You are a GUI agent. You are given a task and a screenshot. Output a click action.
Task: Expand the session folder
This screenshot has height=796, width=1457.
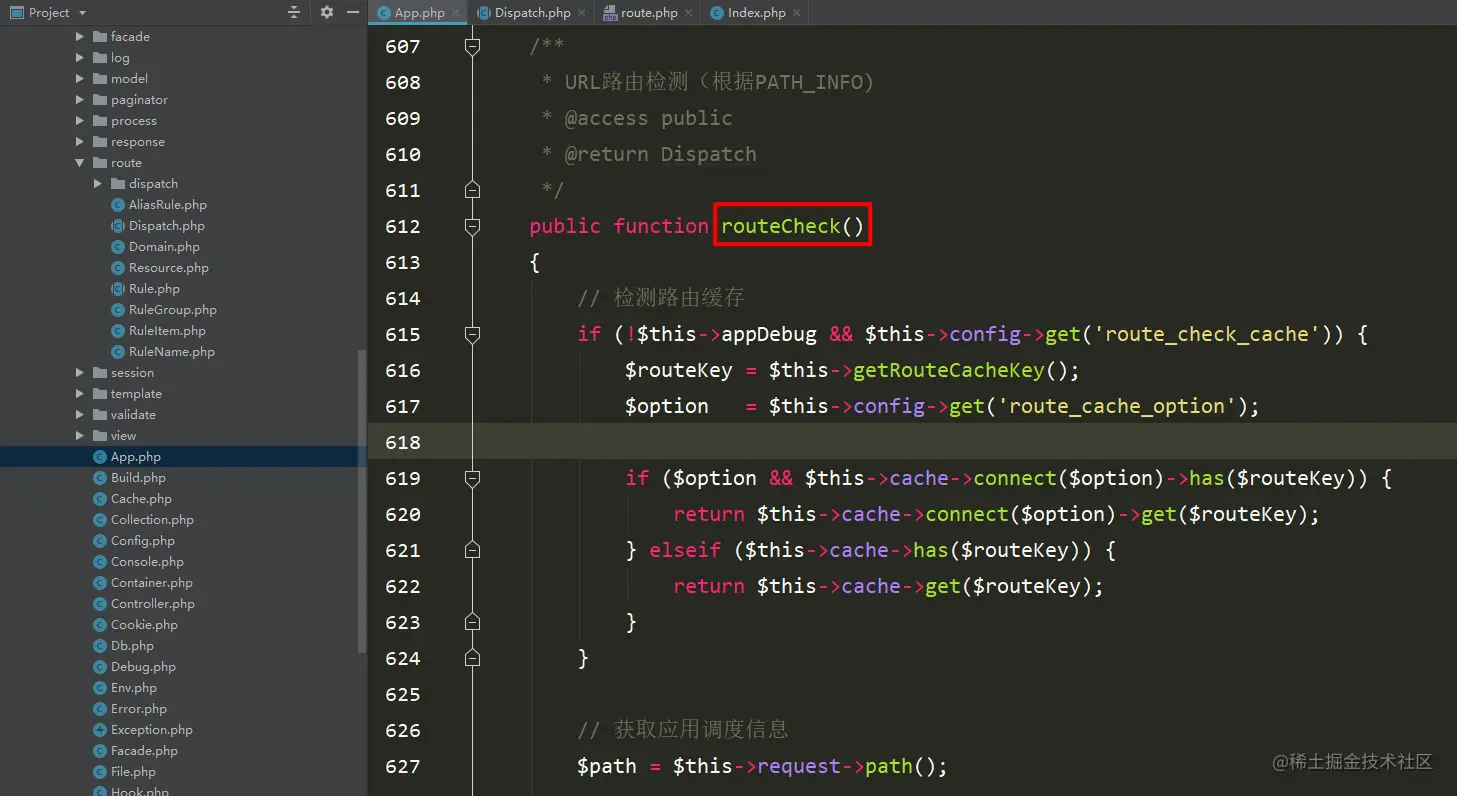click(80, 373)
